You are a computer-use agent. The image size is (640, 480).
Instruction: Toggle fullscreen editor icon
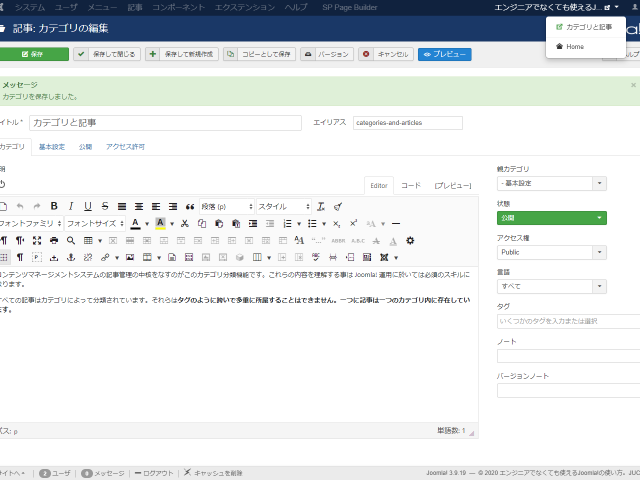37,241
